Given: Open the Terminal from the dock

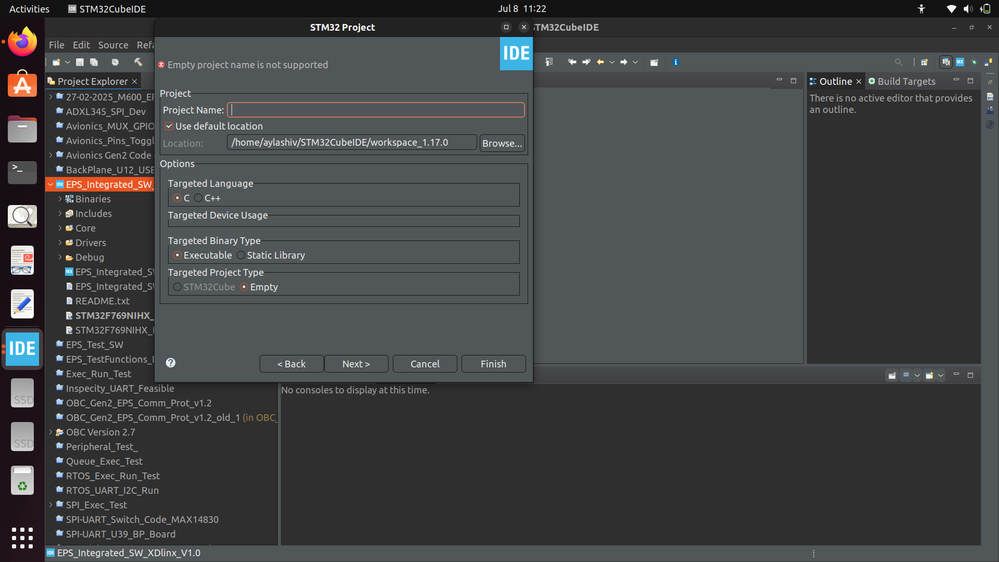Looking at the screenshot, I should point(22,172).
